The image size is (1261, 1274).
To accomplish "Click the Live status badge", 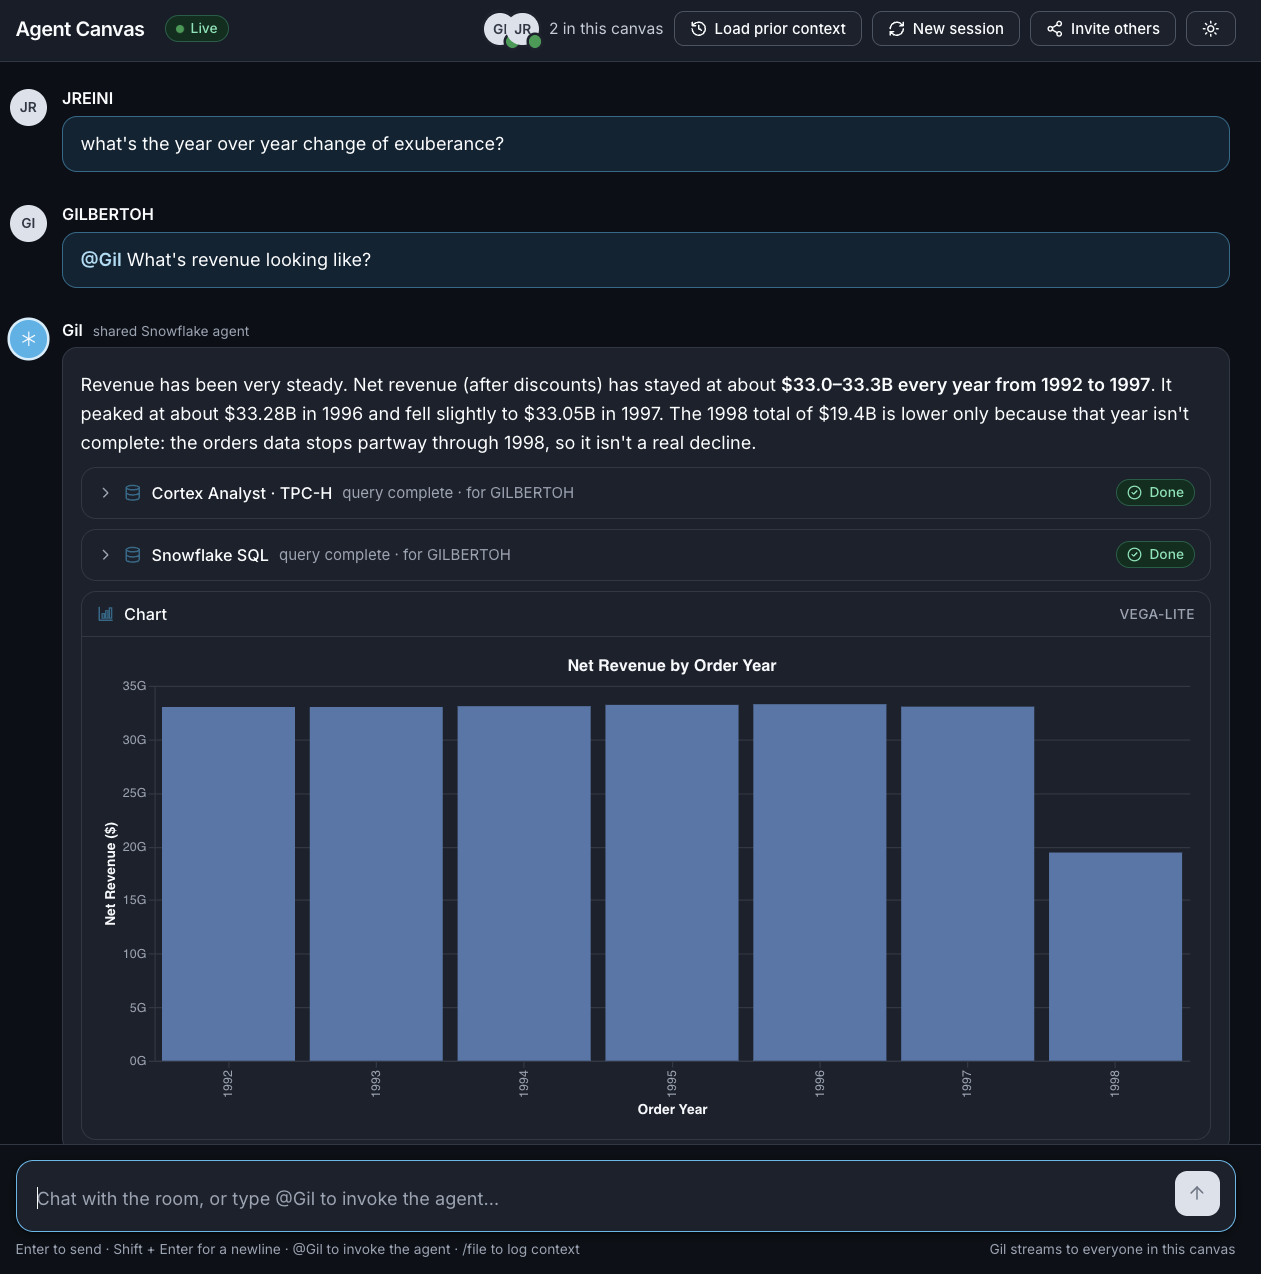I will click(x=197, y=29).
